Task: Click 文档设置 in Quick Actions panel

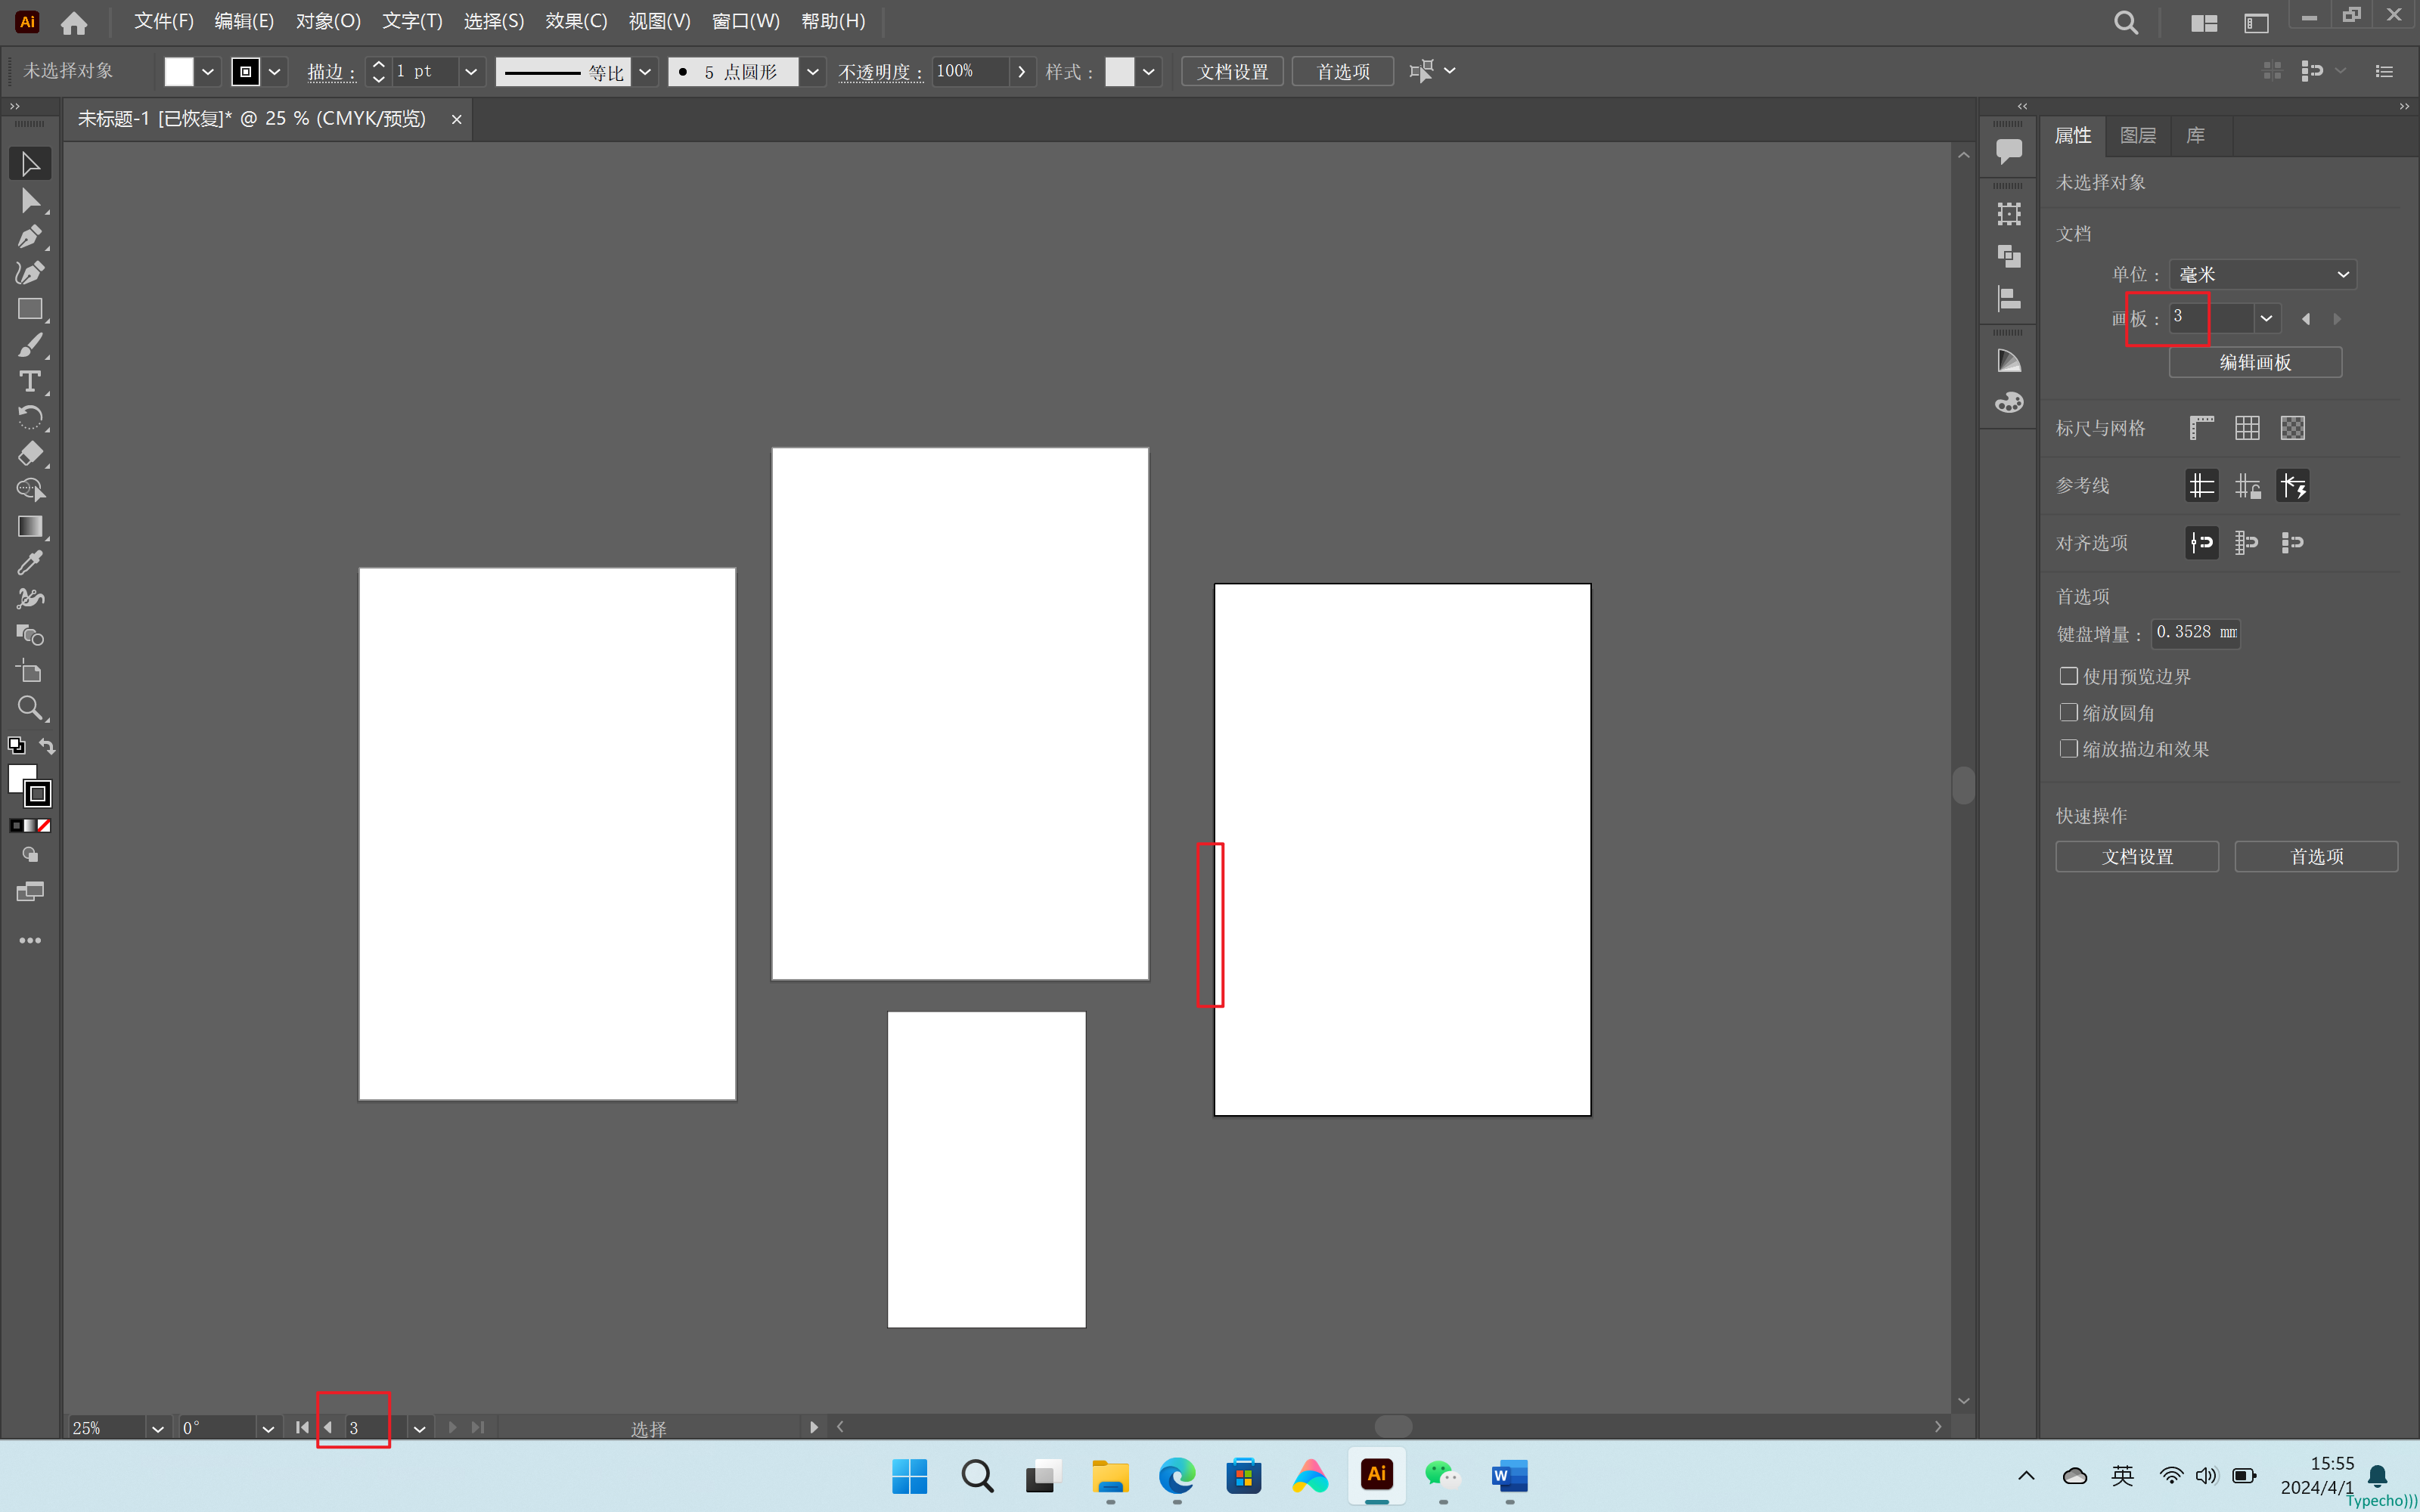Action: pos(2137,856)
